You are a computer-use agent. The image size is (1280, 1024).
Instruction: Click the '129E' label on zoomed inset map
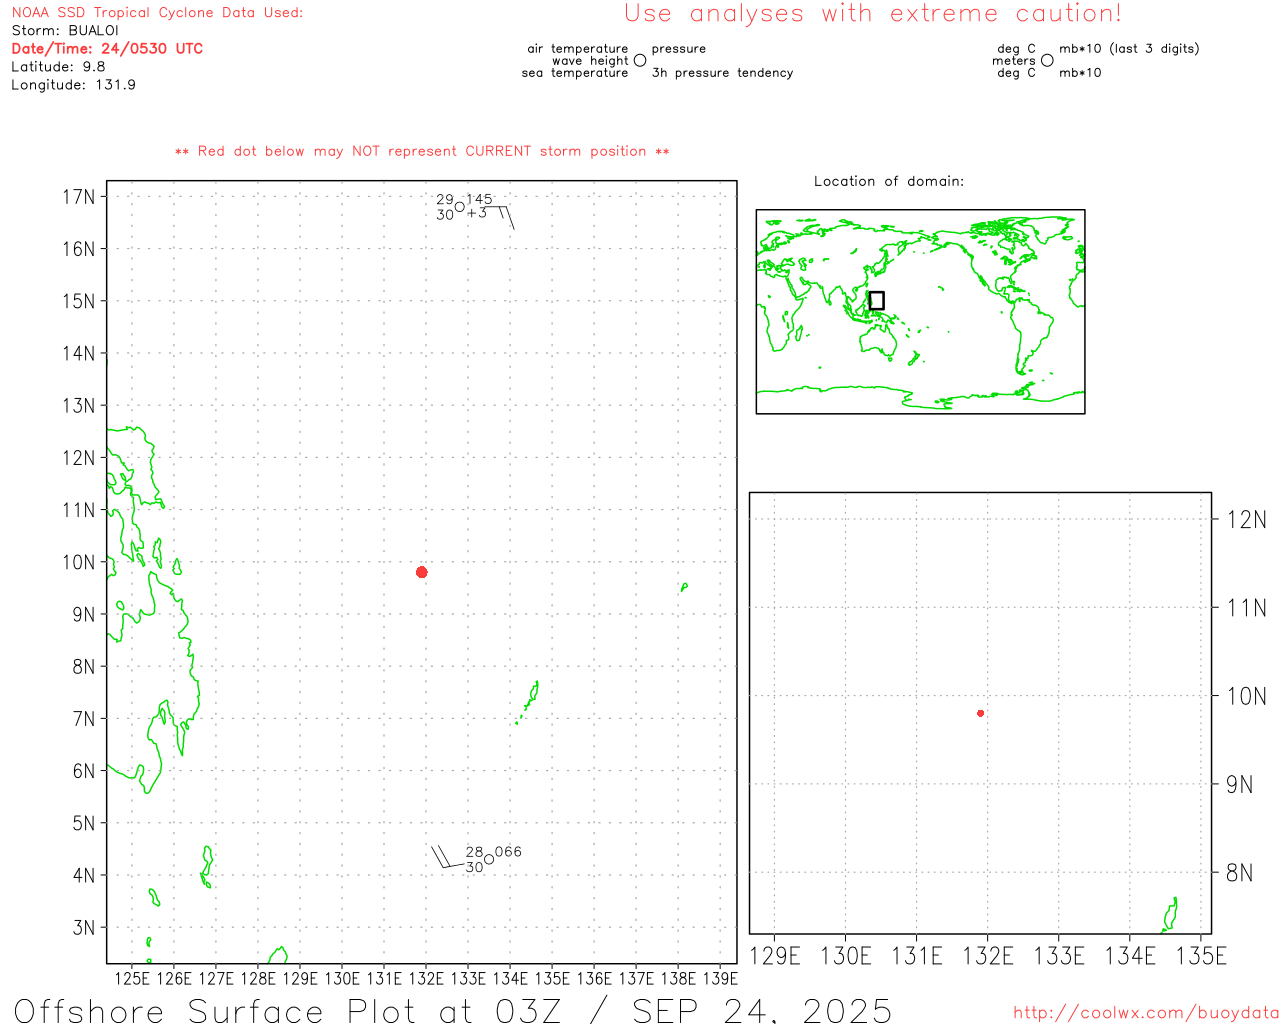[x=775, y=957]
